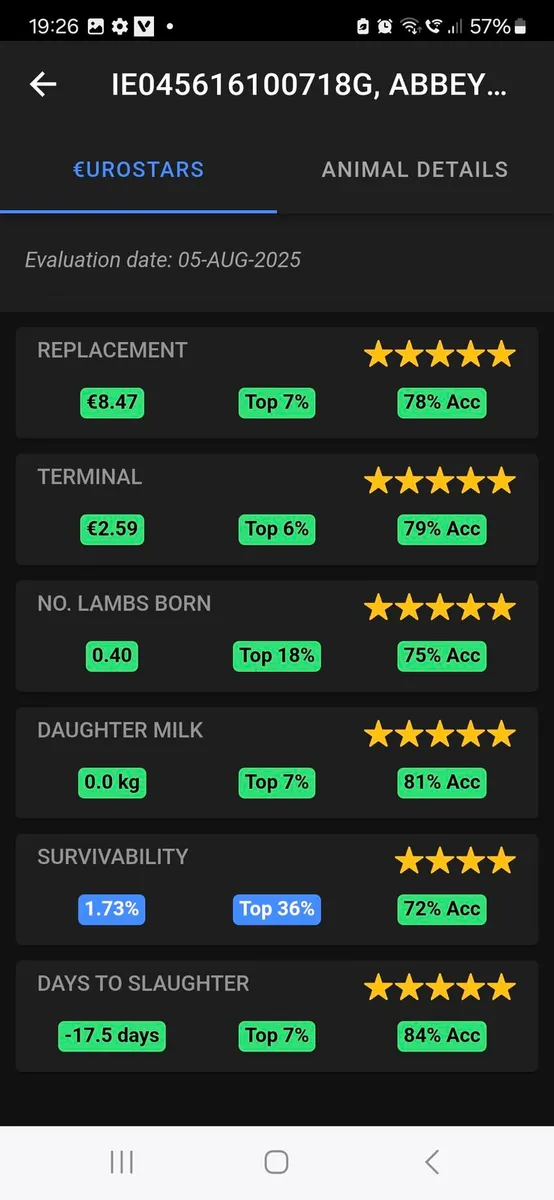Open the No. Lambs Born card
Viewport: 554px width, 1200px height.
click(x=277, y=636)
